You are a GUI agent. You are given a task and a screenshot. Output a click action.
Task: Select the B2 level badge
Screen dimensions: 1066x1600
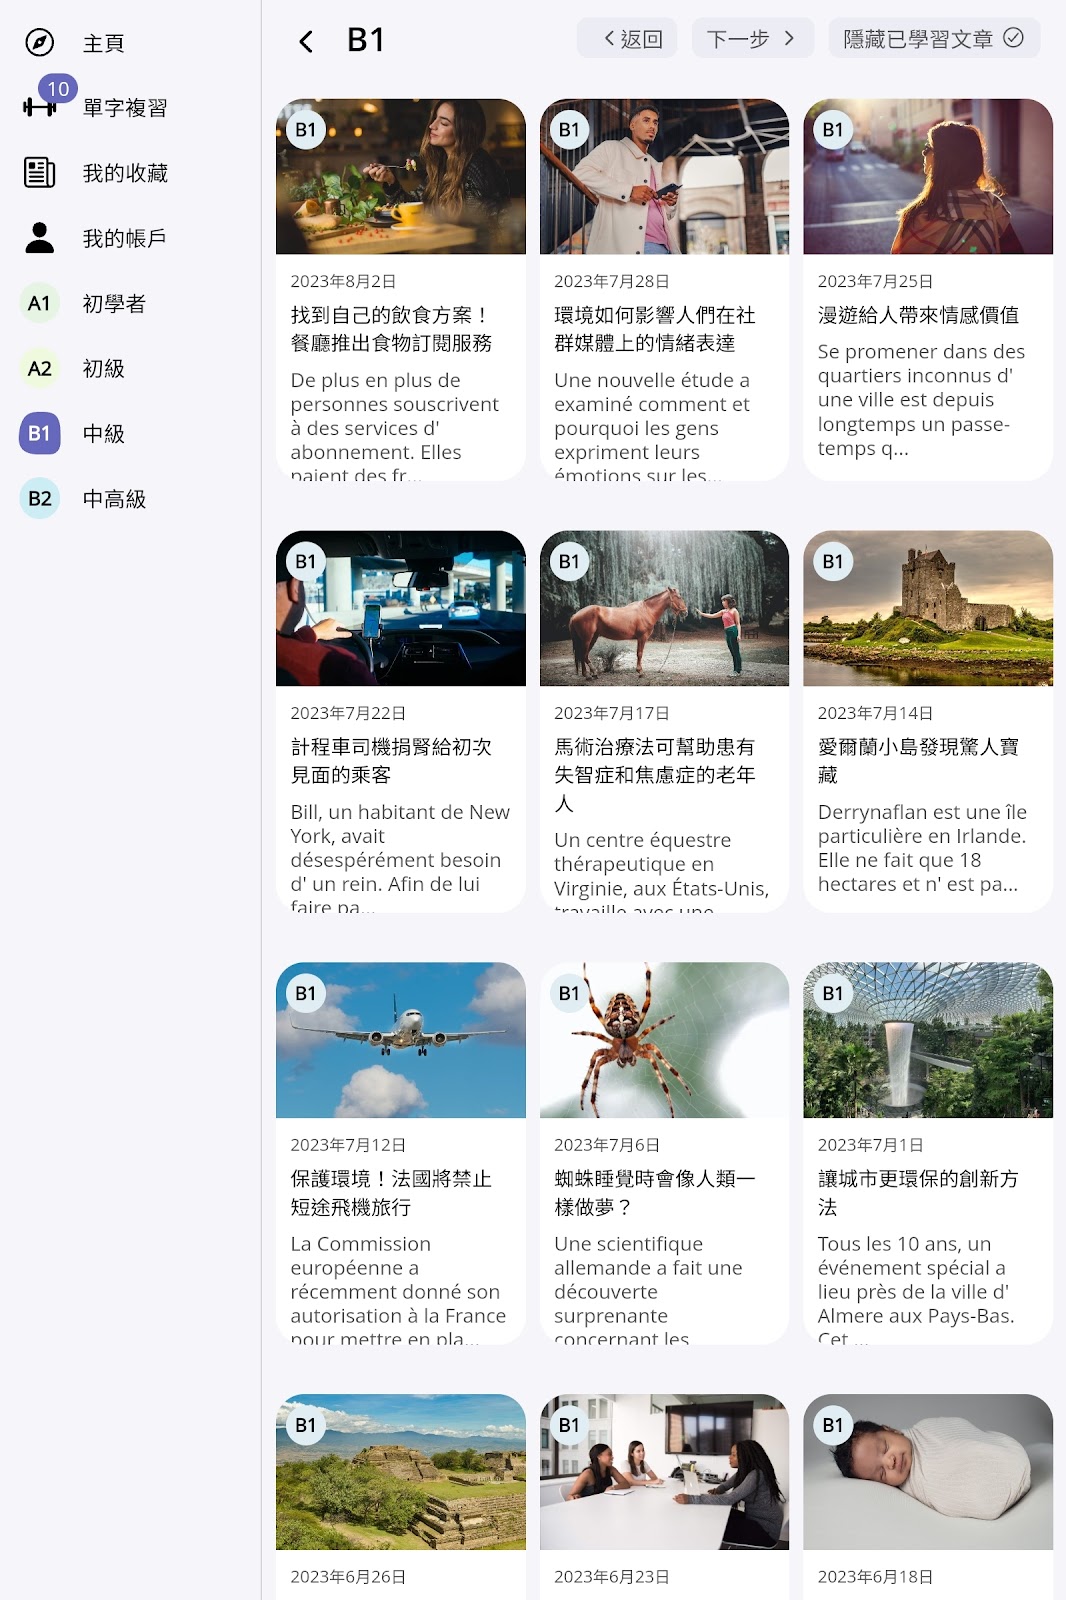[39, 498]
